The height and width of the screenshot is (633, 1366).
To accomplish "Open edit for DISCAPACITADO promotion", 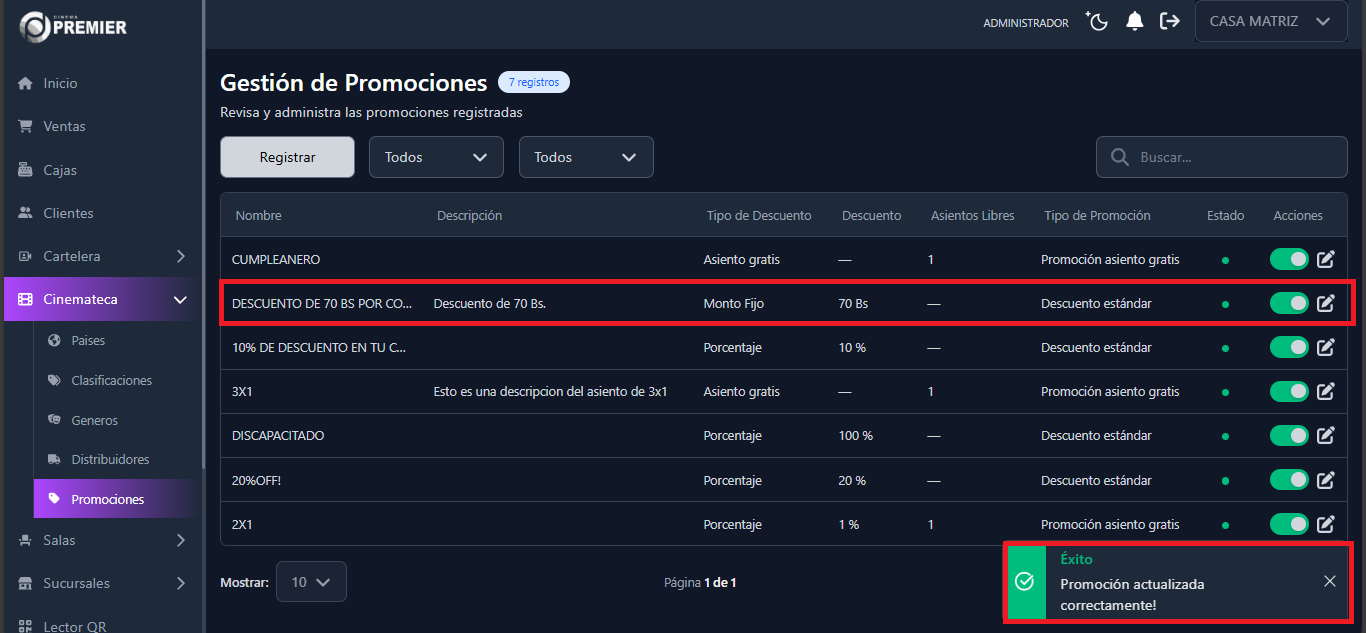I will click(x=1325, y=436).
